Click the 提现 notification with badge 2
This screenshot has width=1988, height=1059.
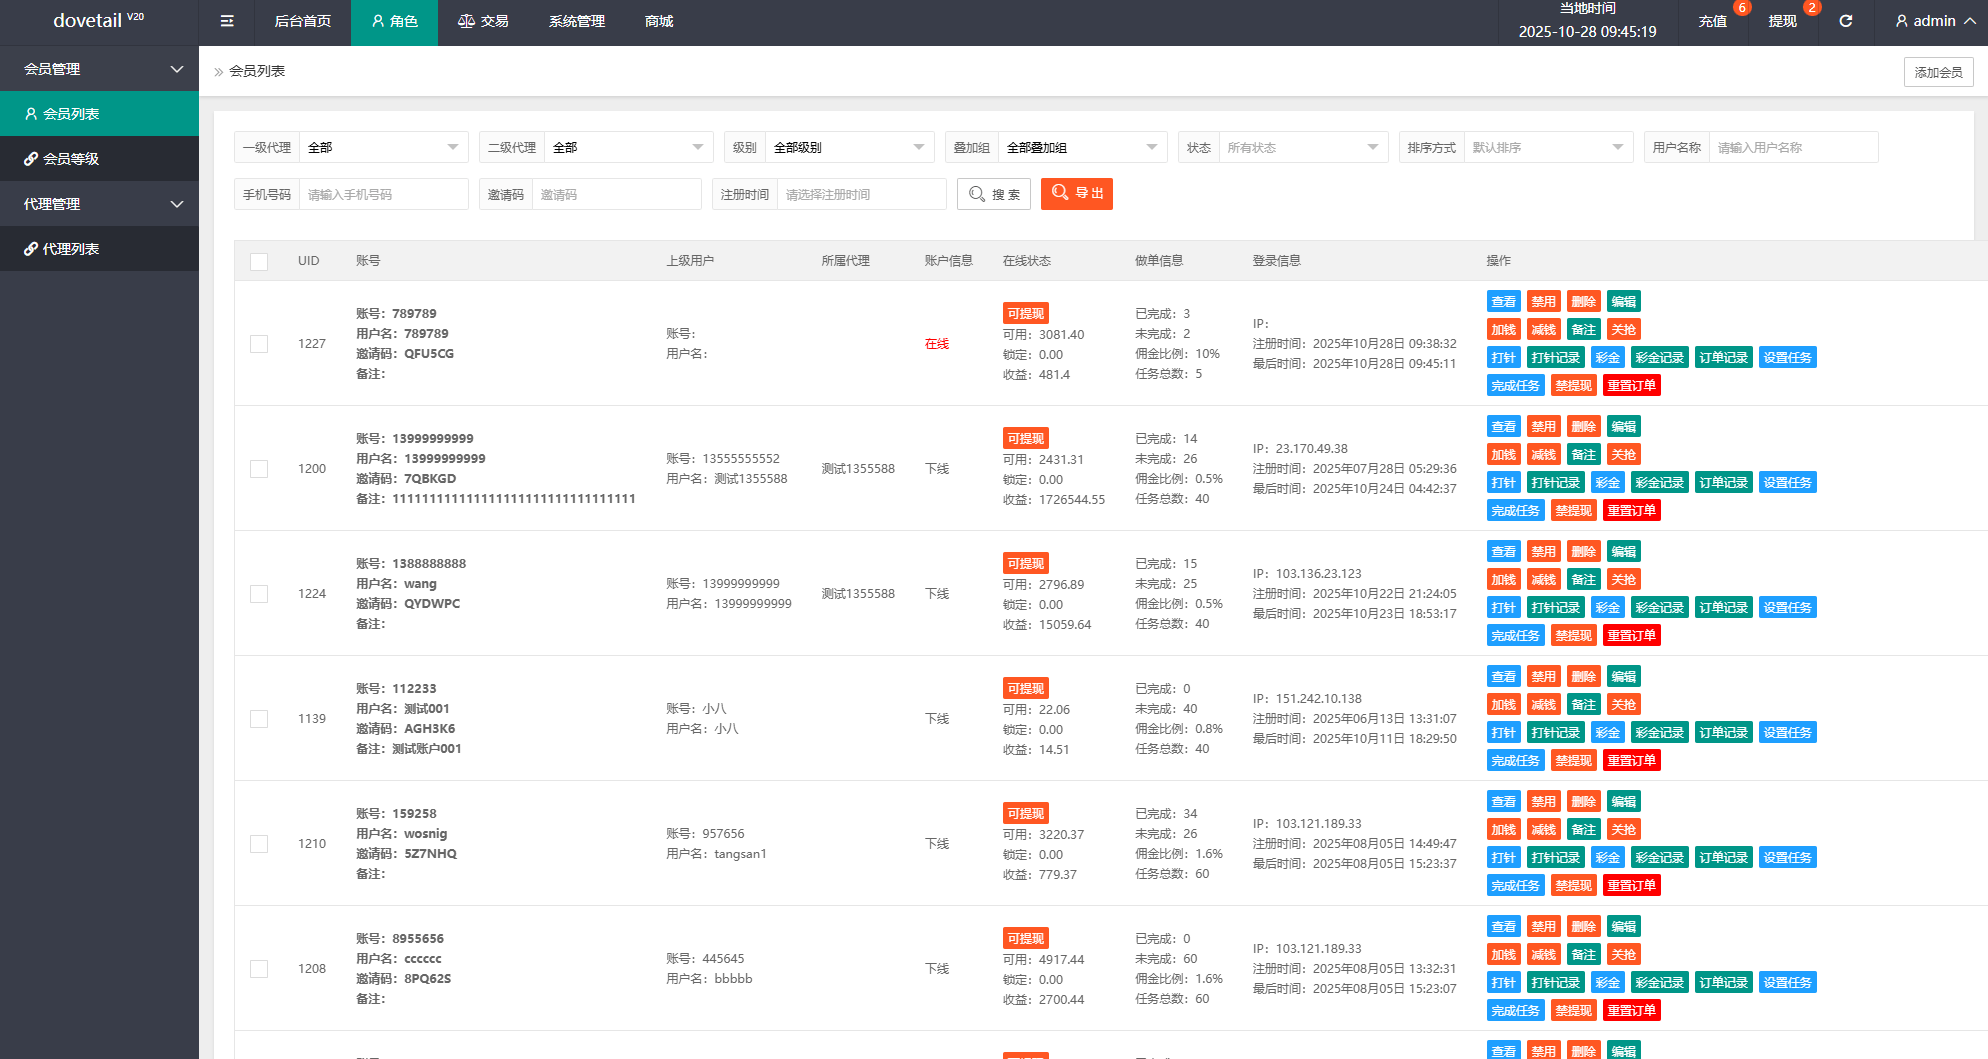tap(1783, 21)
